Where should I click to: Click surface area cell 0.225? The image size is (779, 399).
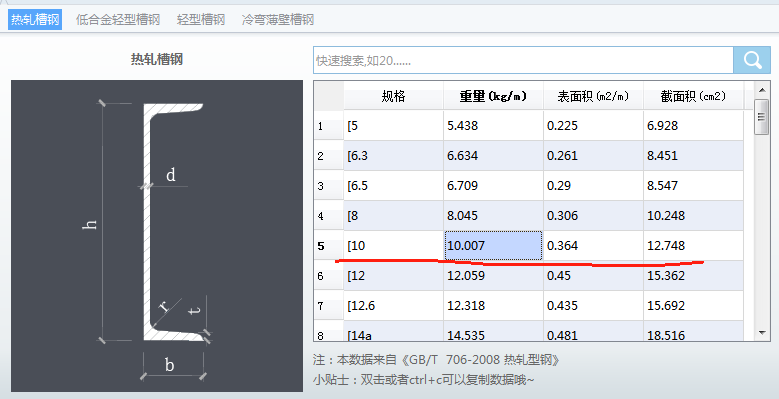(593, 126)
